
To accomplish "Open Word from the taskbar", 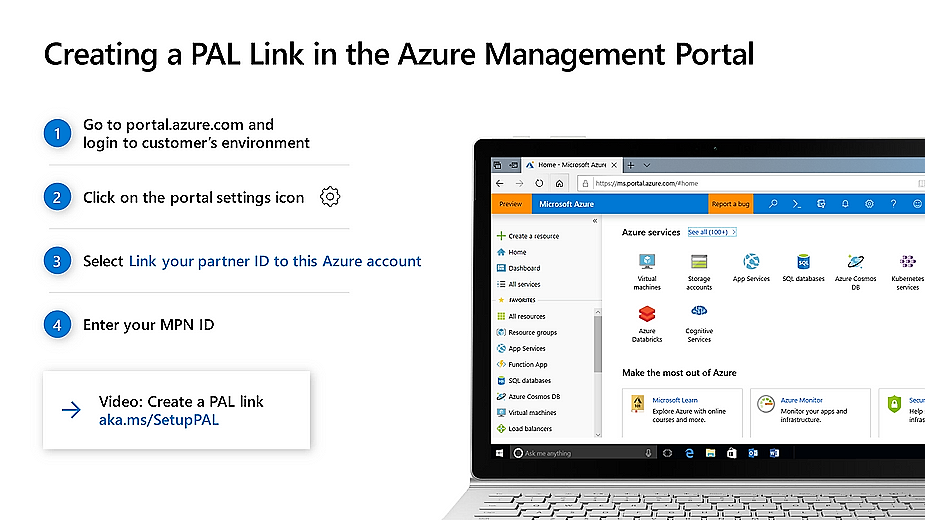I will pyautogui.click(x=774, y=453).
